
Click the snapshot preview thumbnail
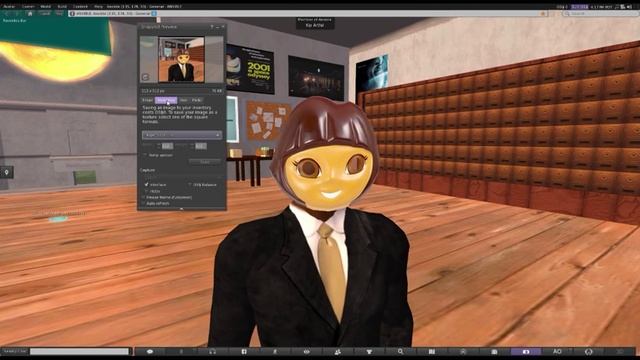(x=181, y=60)
